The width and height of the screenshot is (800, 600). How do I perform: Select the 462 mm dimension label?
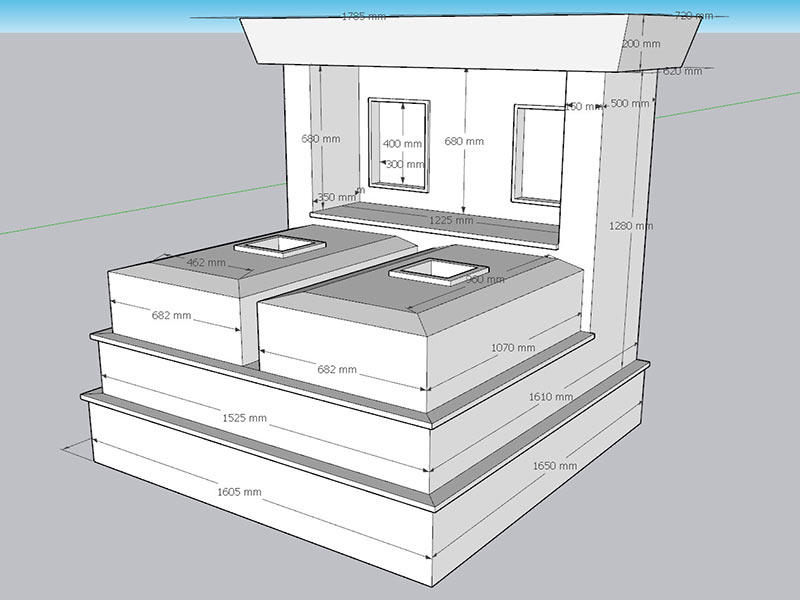click(206, 263)
